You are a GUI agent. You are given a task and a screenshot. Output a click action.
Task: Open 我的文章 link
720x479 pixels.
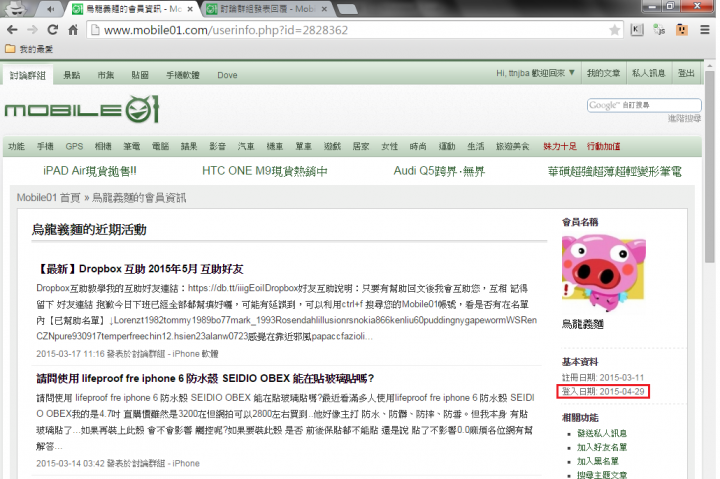click(603, 73)
